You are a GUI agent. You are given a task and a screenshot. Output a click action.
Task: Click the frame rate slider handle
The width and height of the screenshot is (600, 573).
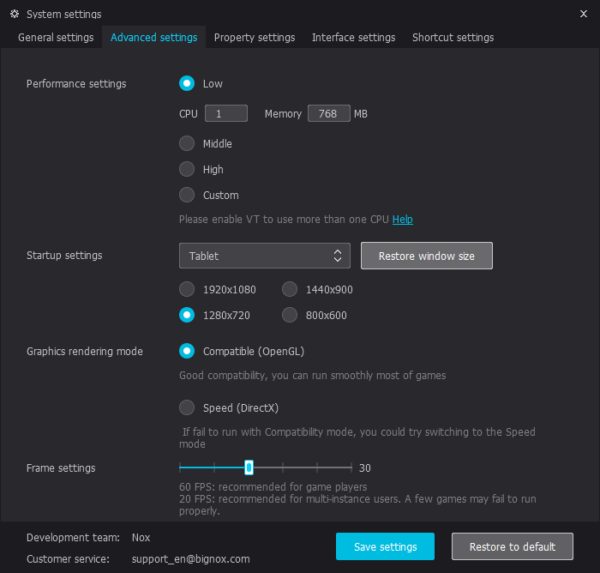click(x=249, y=467)
